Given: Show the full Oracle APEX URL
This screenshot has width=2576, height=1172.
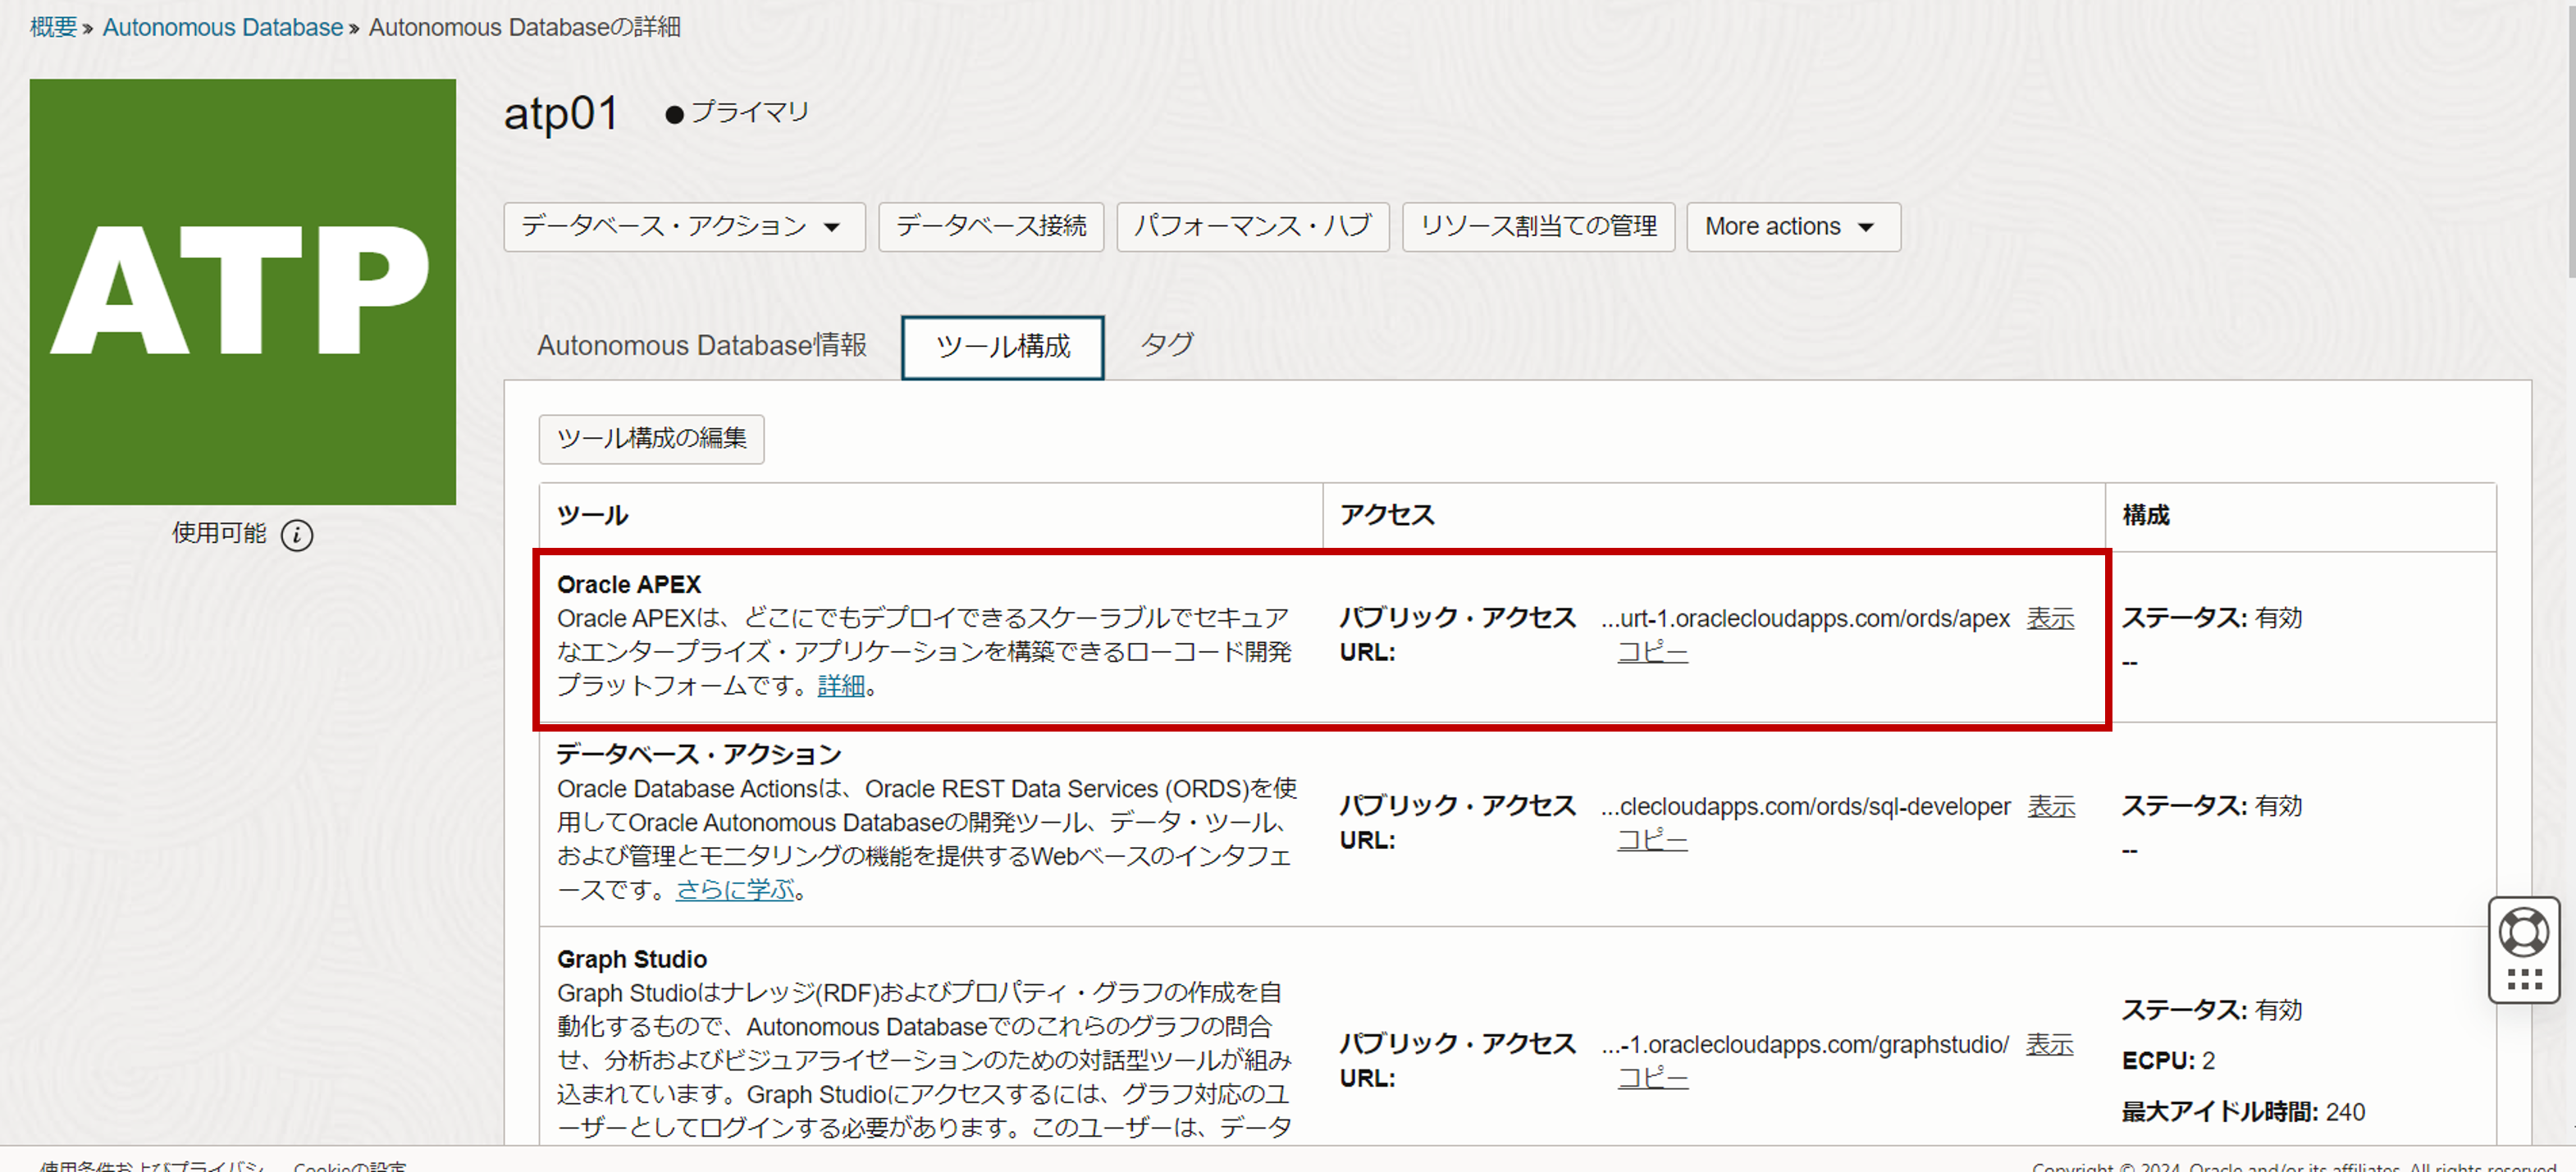Looking at the screenshot, I should point(2049,619).
